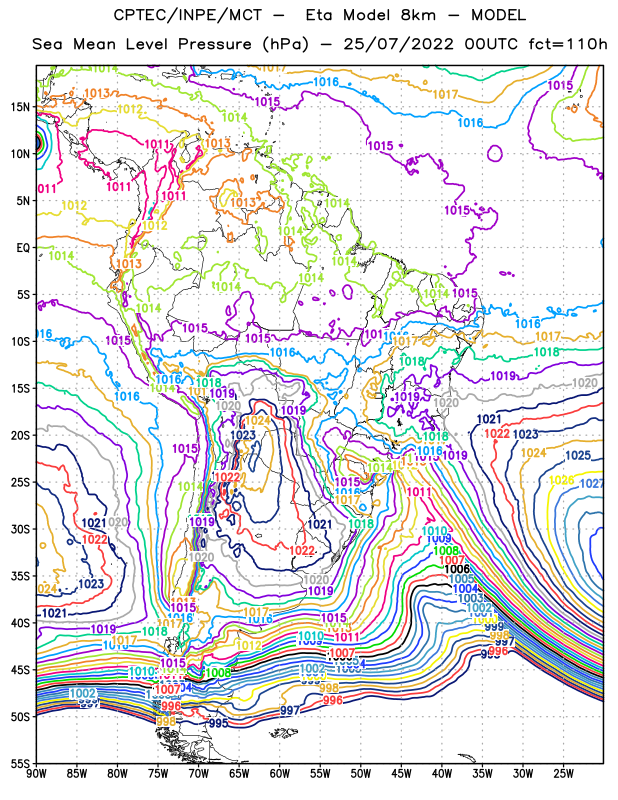Click the '55S' latitude axis label
This screenshot has height=800, width=618.
coord(20,764)
